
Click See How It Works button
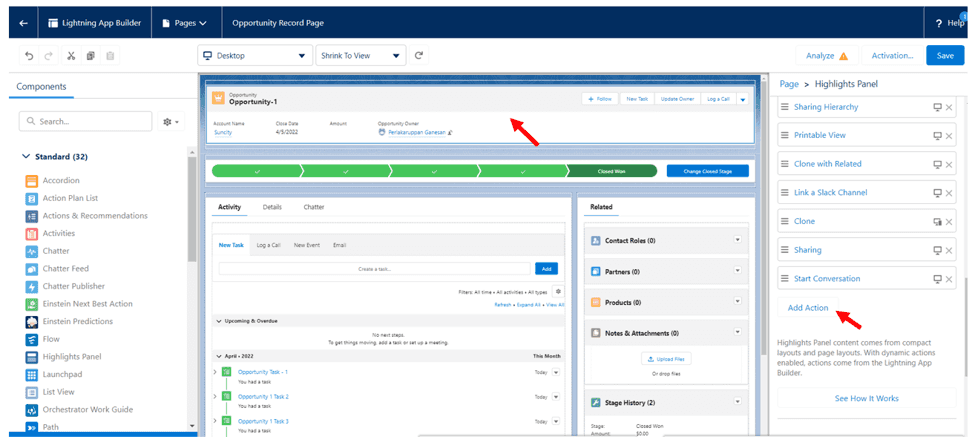click(866, 398)
